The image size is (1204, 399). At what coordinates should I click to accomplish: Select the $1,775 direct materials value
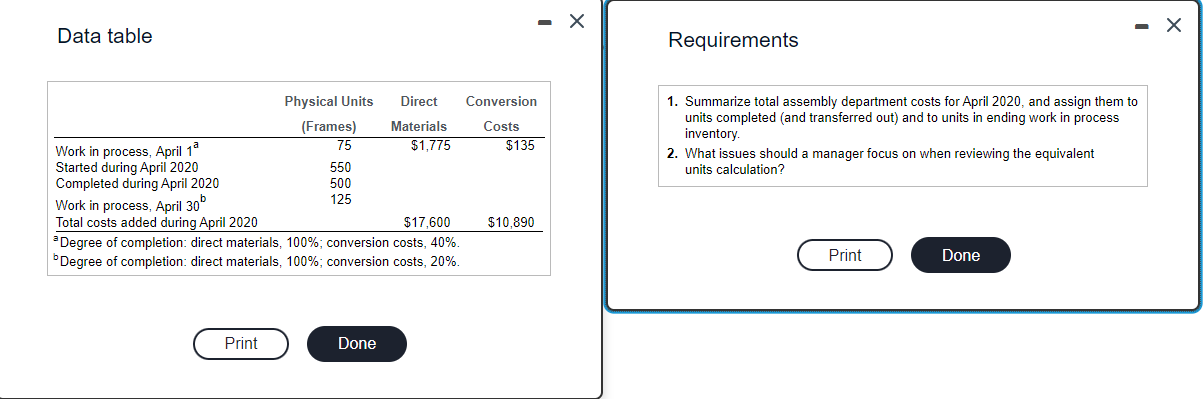tap(431, 146)
